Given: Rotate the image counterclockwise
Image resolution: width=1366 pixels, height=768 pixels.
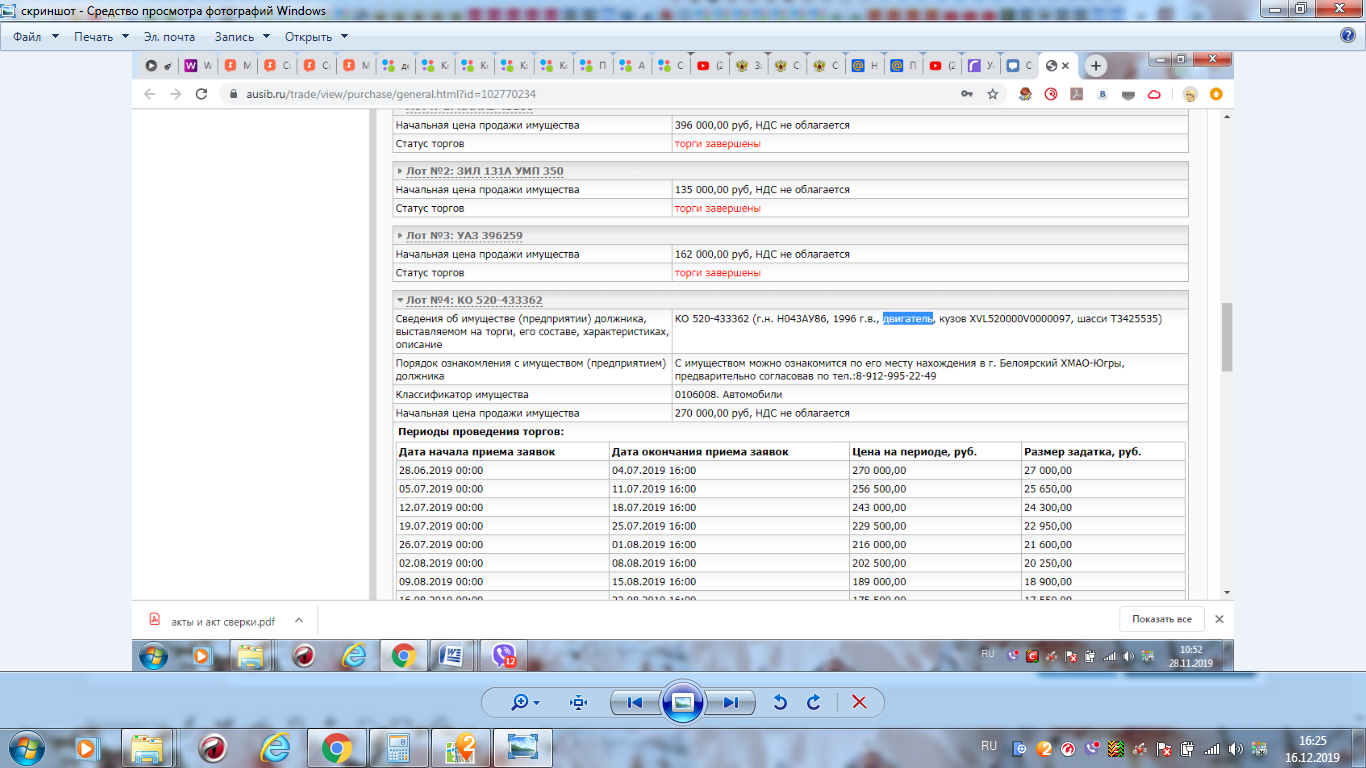Looking at the screenshot, I should [x=780, y=702].
